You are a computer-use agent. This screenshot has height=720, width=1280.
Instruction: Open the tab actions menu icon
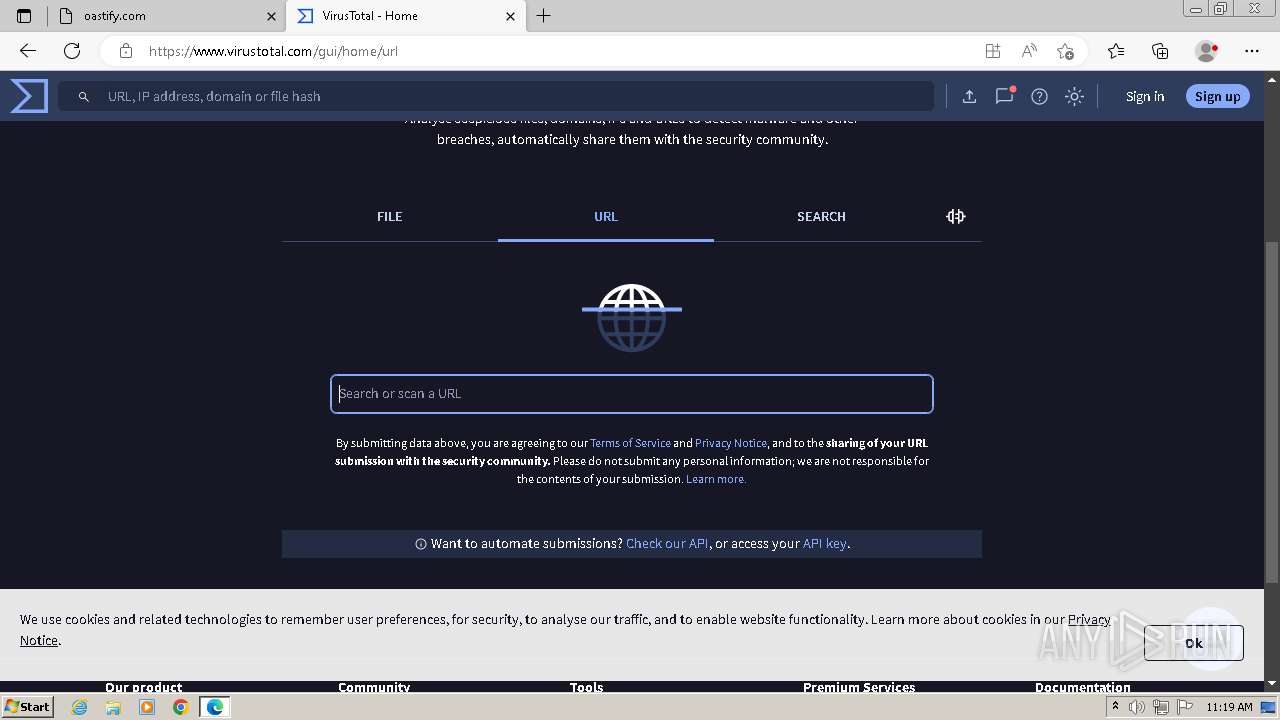(x=24, y=16)
